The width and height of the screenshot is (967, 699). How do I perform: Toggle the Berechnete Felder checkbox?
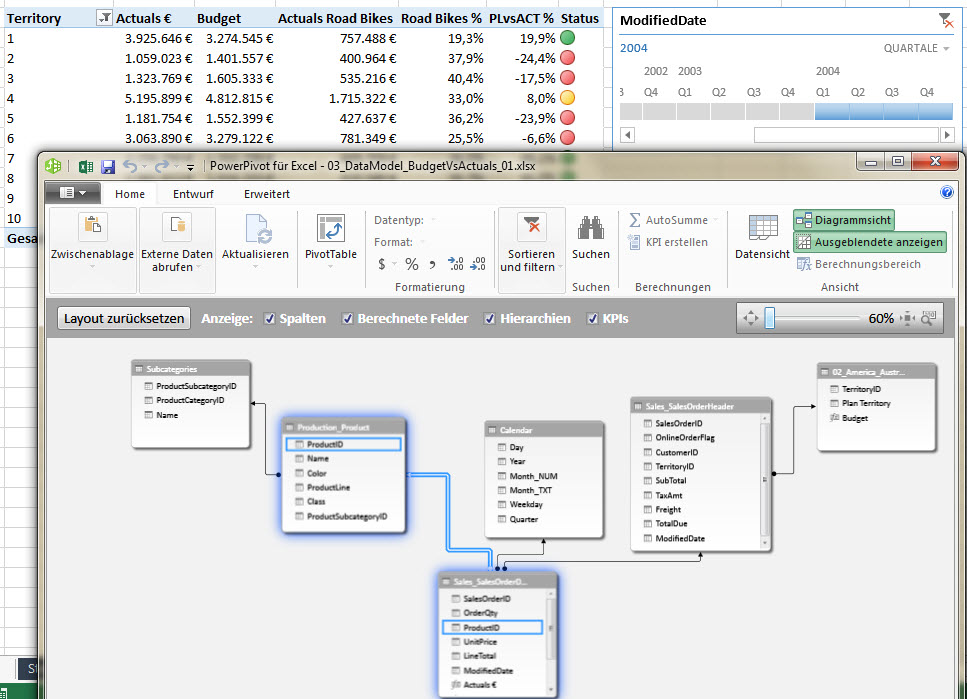coord(348,318)
